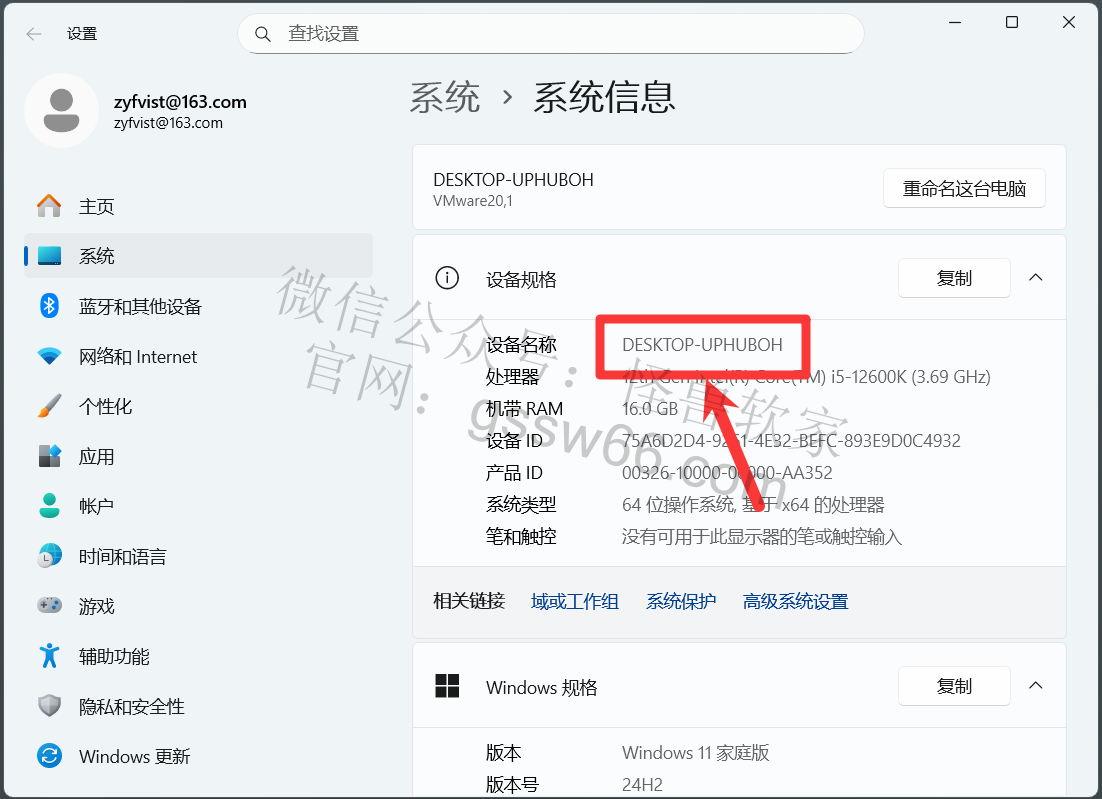Close the Settings window
1102x799 pixels.
tap(1069, 22)
